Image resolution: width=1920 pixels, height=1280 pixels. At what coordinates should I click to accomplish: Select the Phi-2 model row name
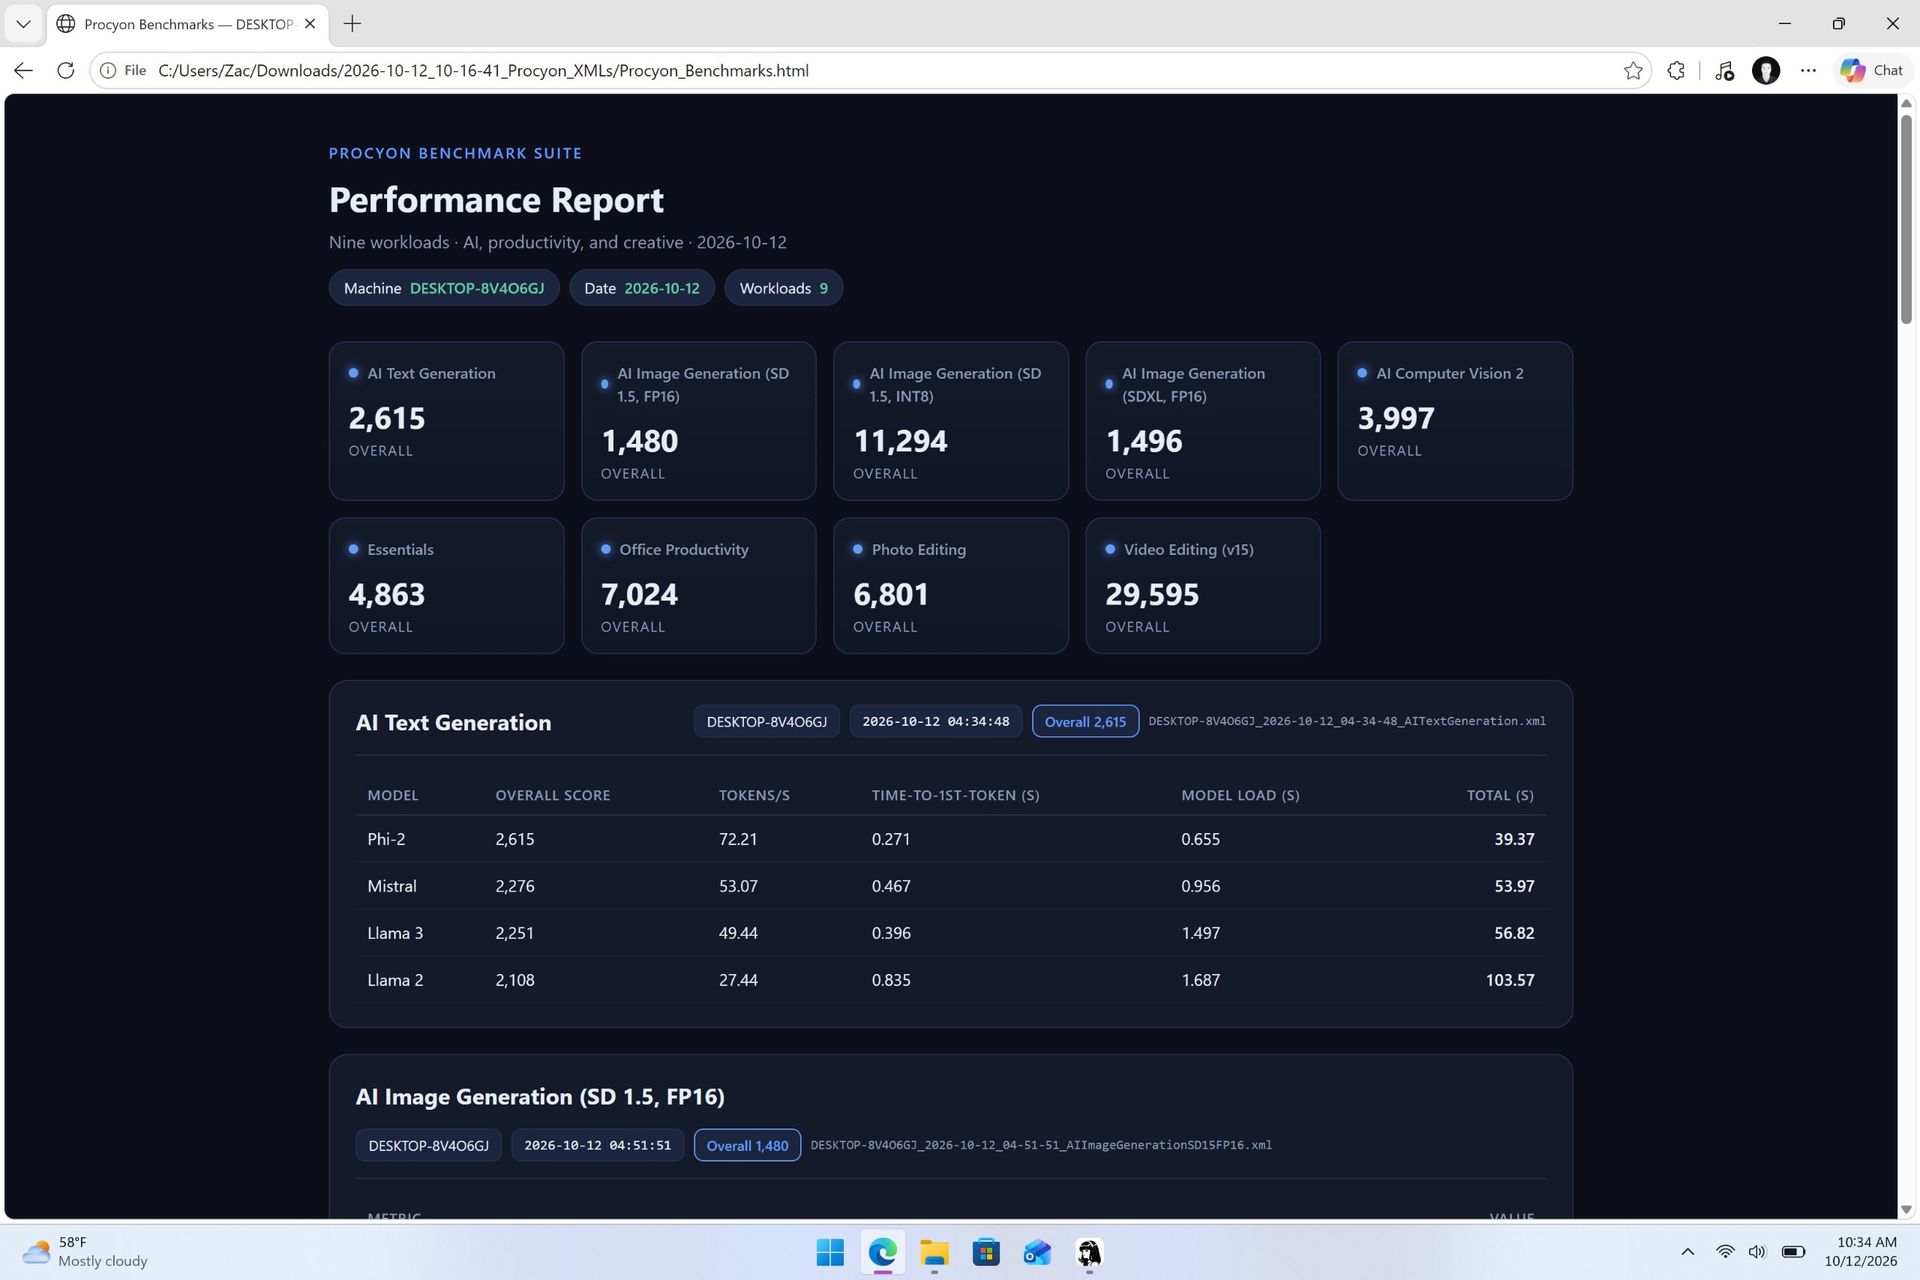click(386, 839)
